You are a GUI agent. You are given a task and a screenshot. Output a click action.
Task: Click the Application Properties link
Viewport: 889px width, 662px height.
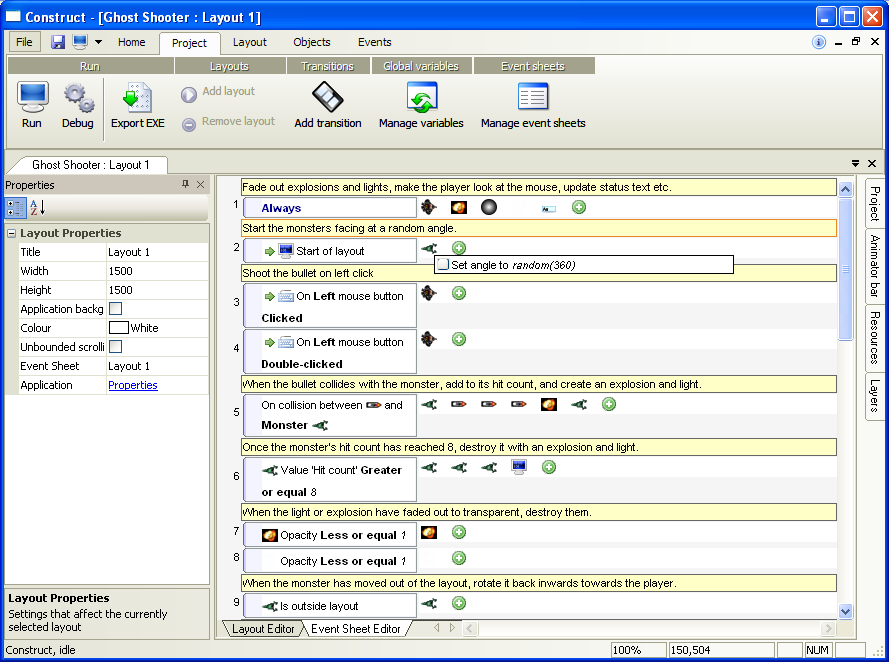coord(133,385)
